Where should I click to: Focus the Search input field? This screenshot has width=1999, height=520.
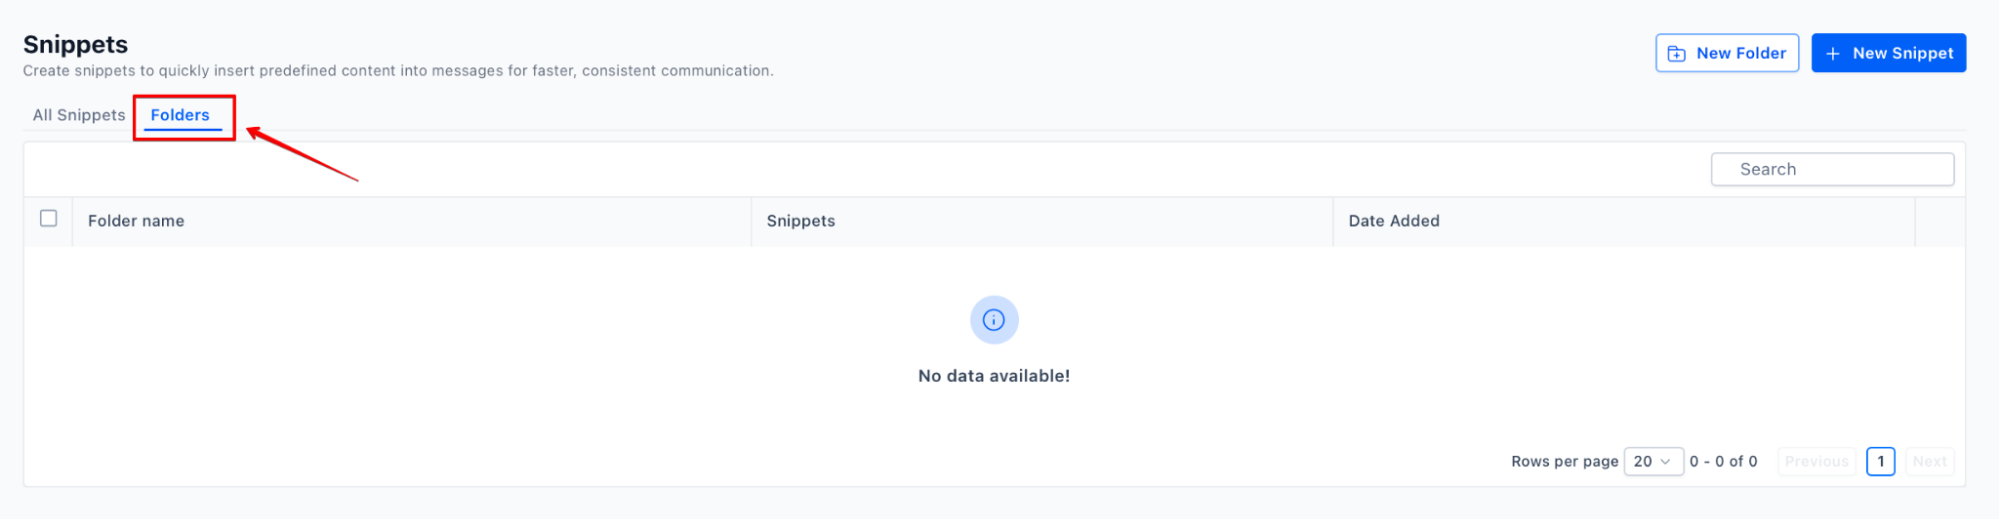(x=1832, y=170)
